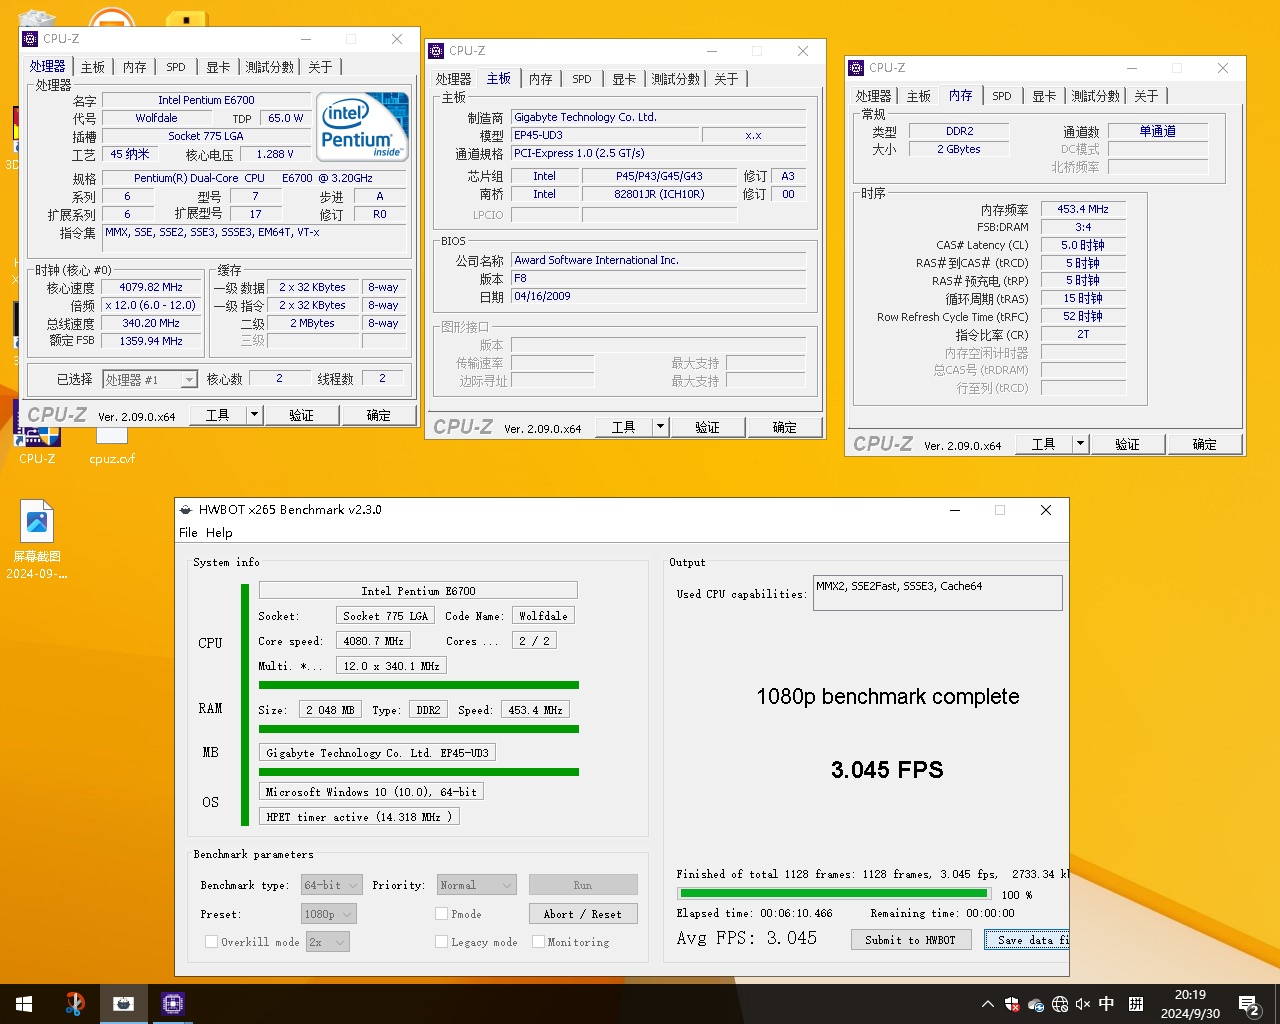Click the Submit to HWBOT button
Screen dimensions: 1280x1024
910,940
